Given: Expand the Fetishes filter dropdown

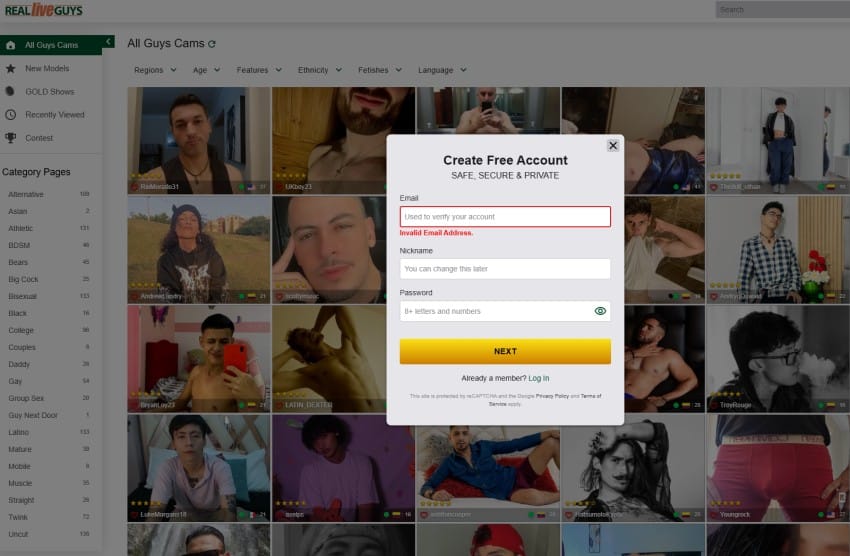Looking at the screenshot, I should tap(380, 70).
